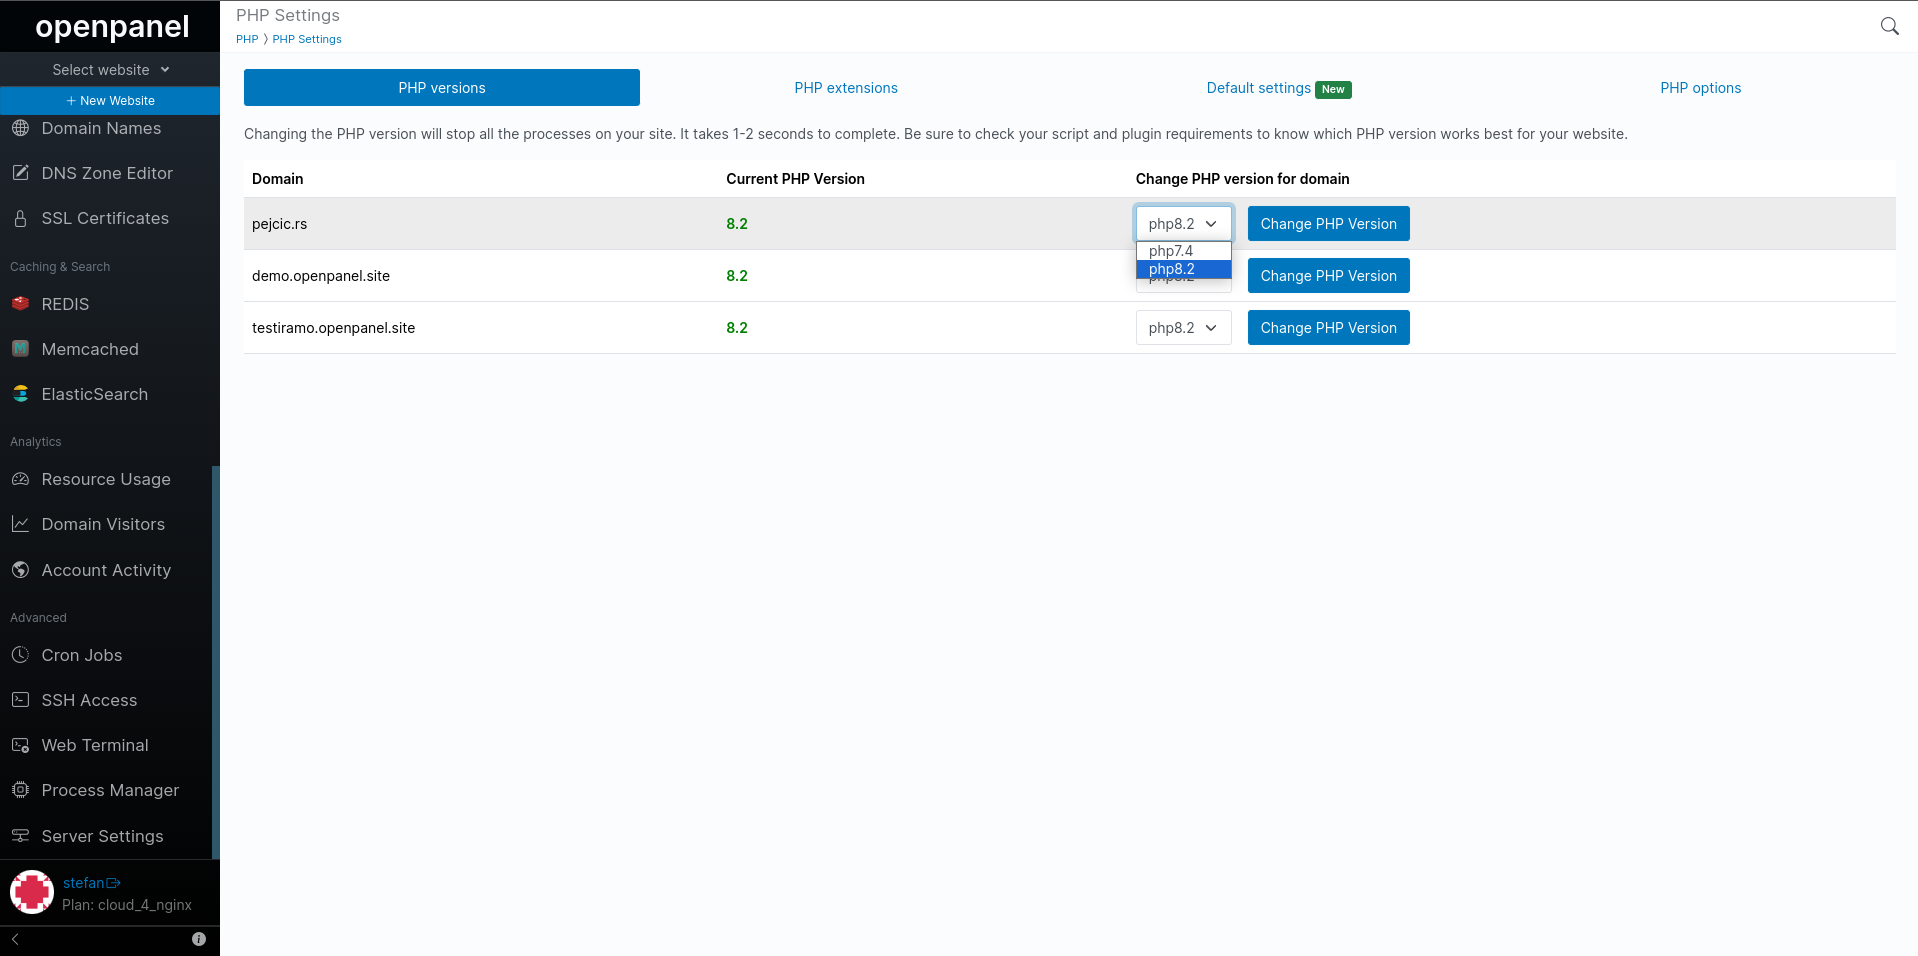This screenshot has width=1918, height=956.
Task: Click the Cron Jobs clock icon
Action: tap(20, 655)
